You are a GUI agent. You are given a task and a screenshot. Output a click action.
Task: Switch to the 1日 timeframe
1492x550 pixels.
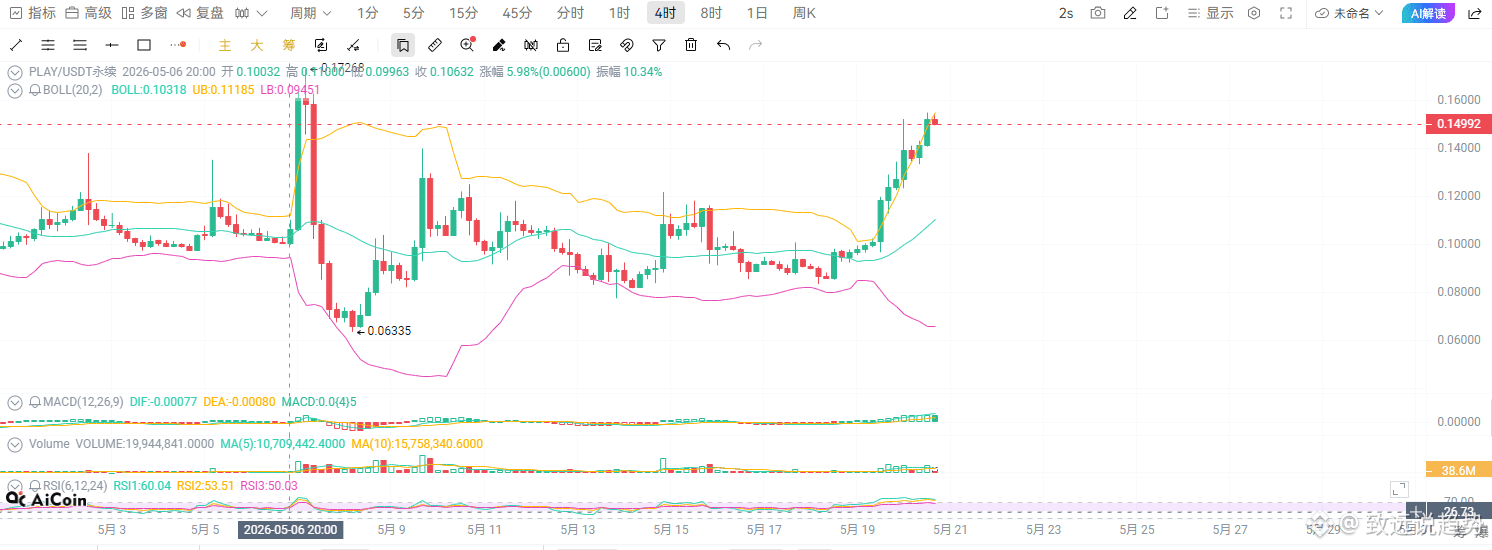click(757, 13)
